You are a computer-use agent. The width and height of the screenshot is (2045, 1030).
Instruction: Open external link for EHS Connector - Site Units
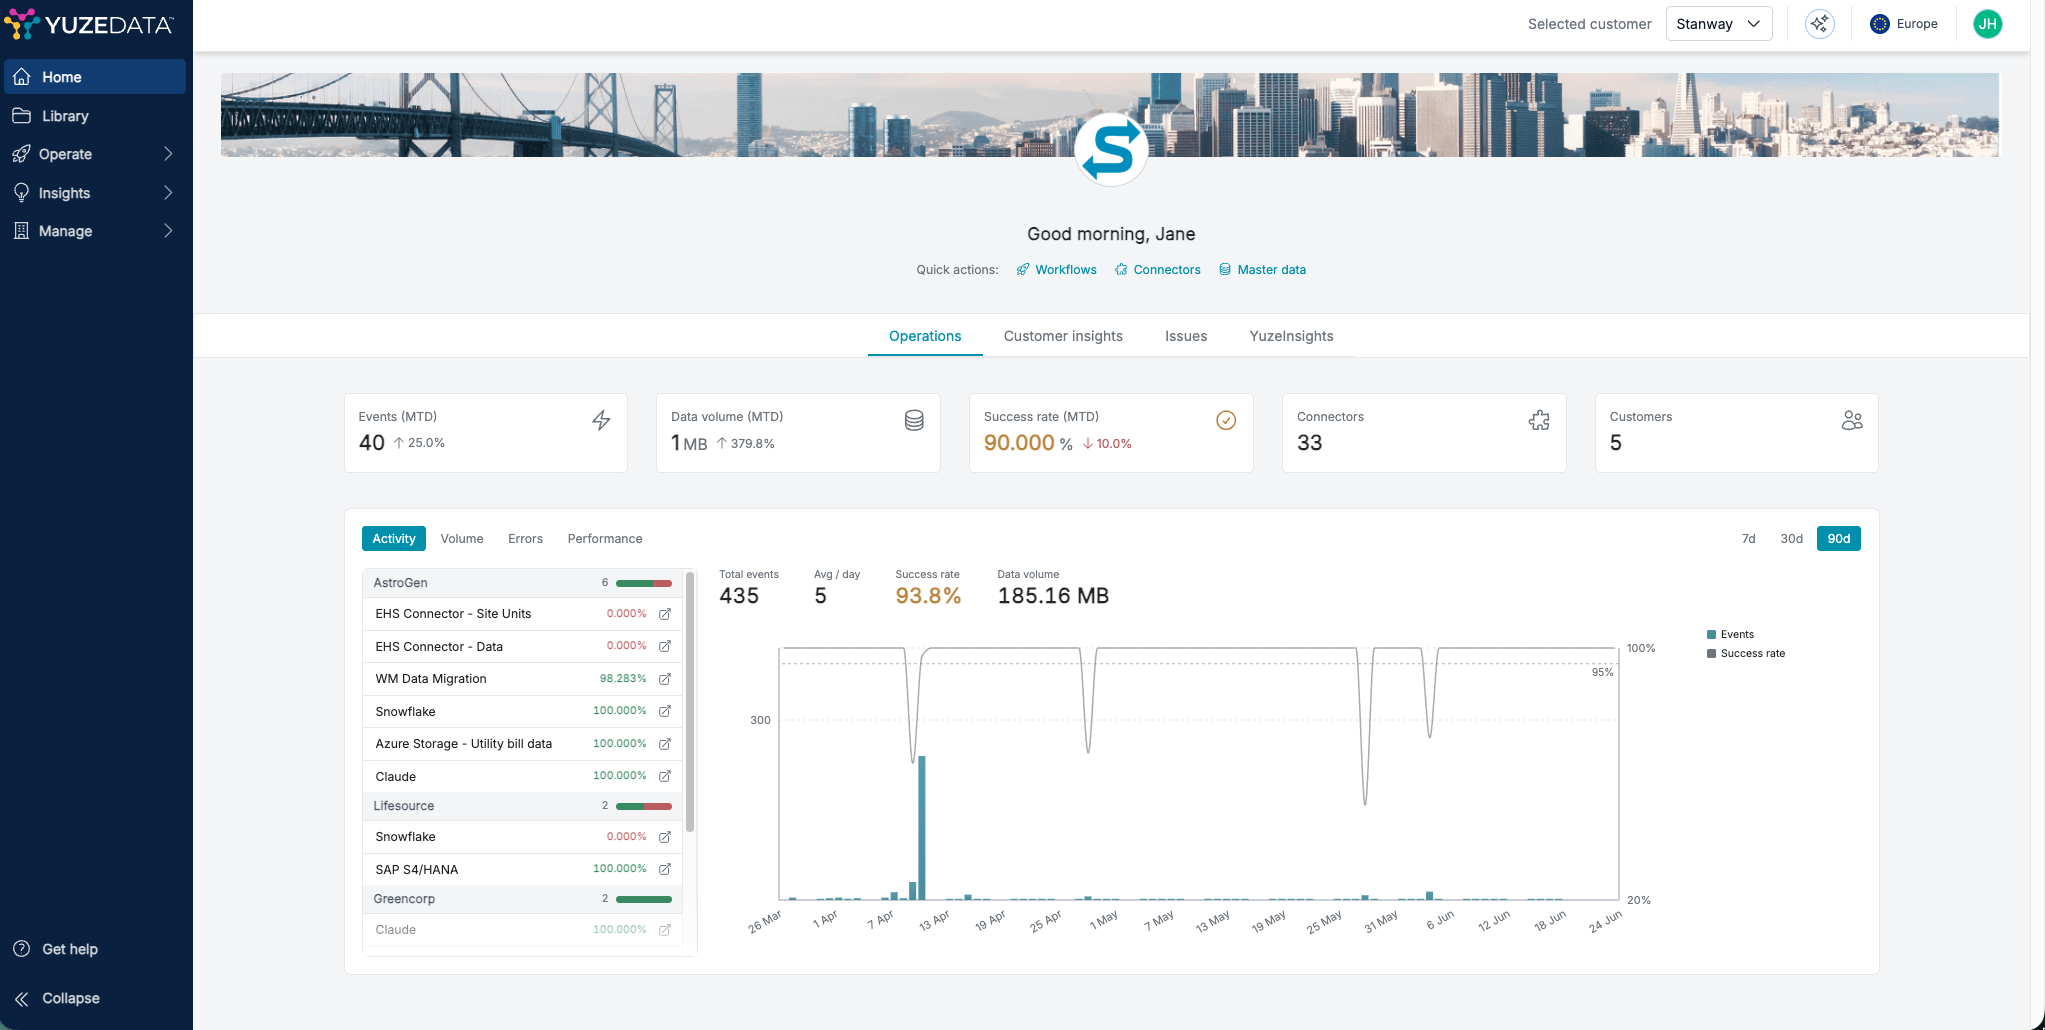tap(665, 614)
